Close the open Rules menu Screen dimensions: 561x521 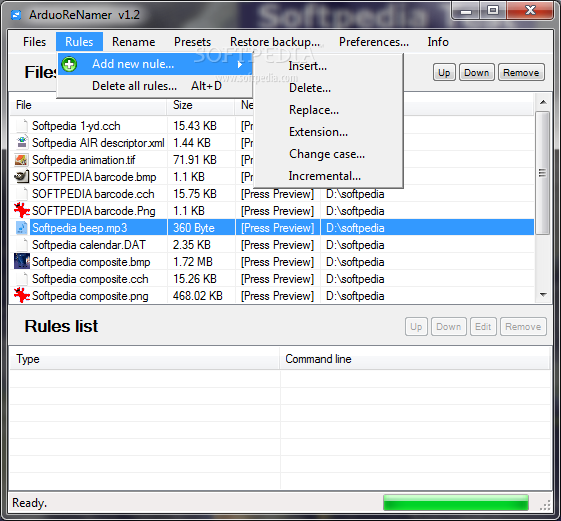79,42
